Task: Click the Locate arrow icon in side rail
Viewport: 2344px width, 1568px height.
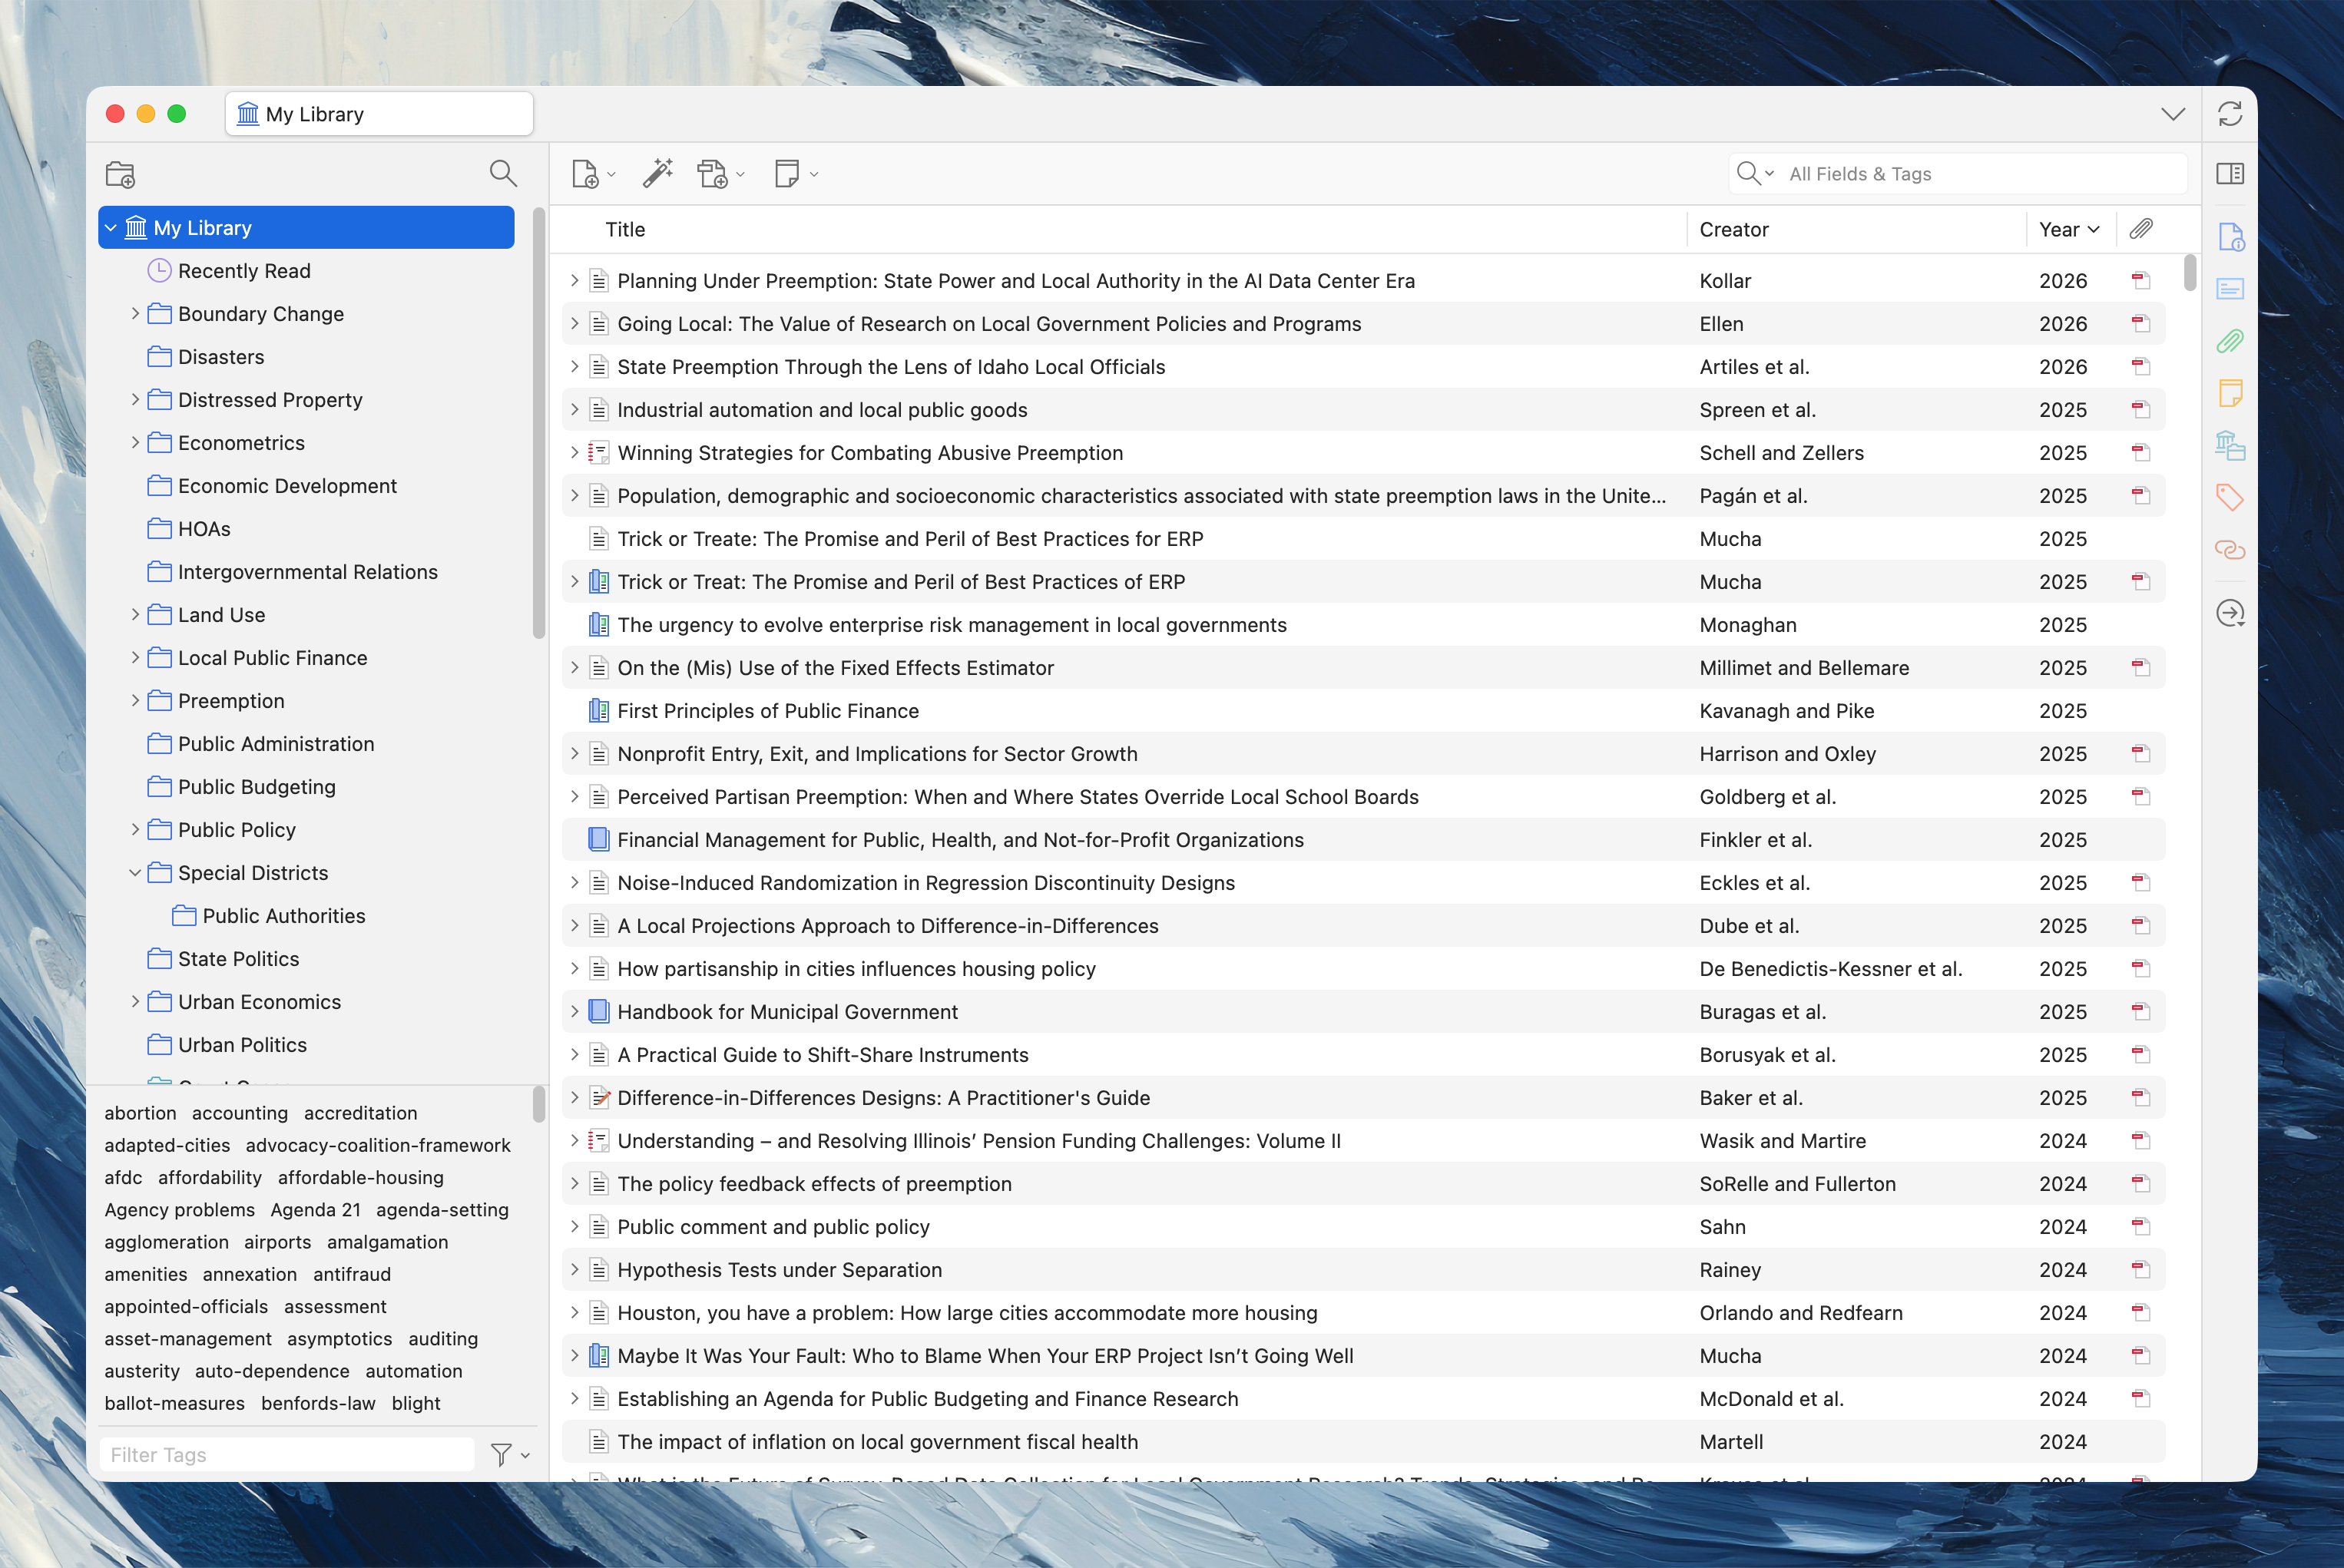Action: [x=2230, y=613]
